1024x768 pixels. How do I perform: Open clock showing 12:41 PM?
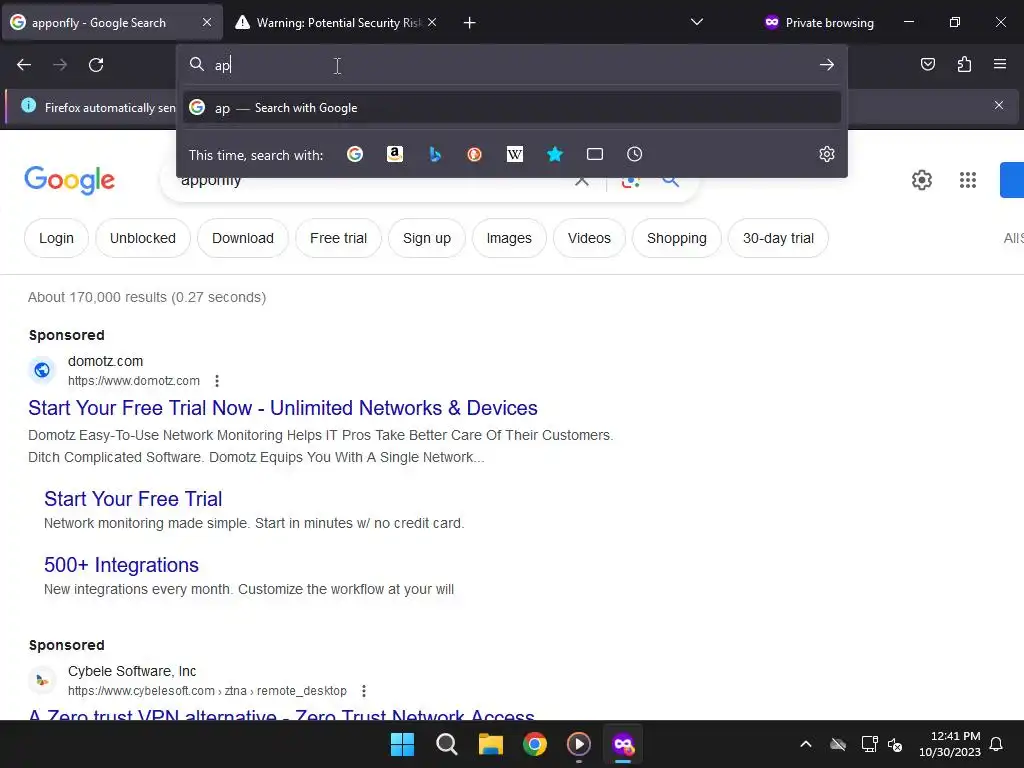coord(950,744)
